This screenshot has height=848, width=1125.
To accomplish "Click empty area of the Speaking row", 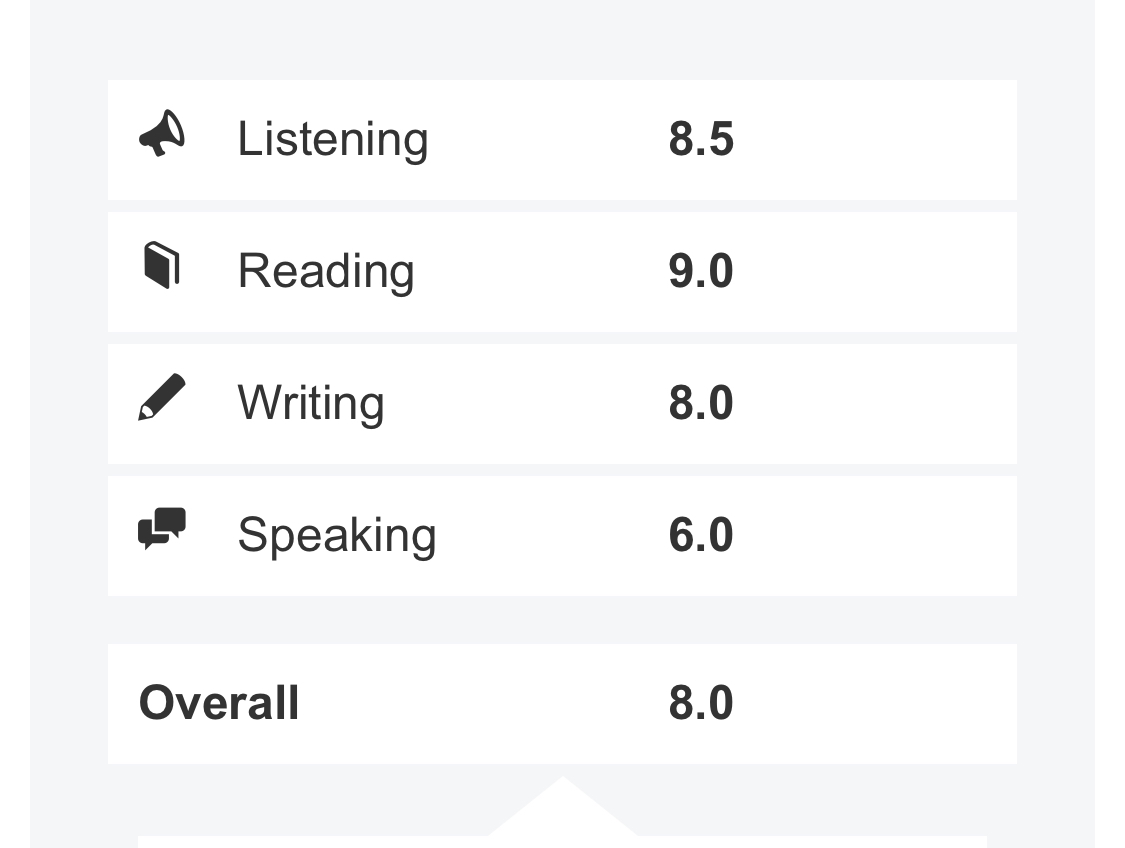I will pos(875,536).
